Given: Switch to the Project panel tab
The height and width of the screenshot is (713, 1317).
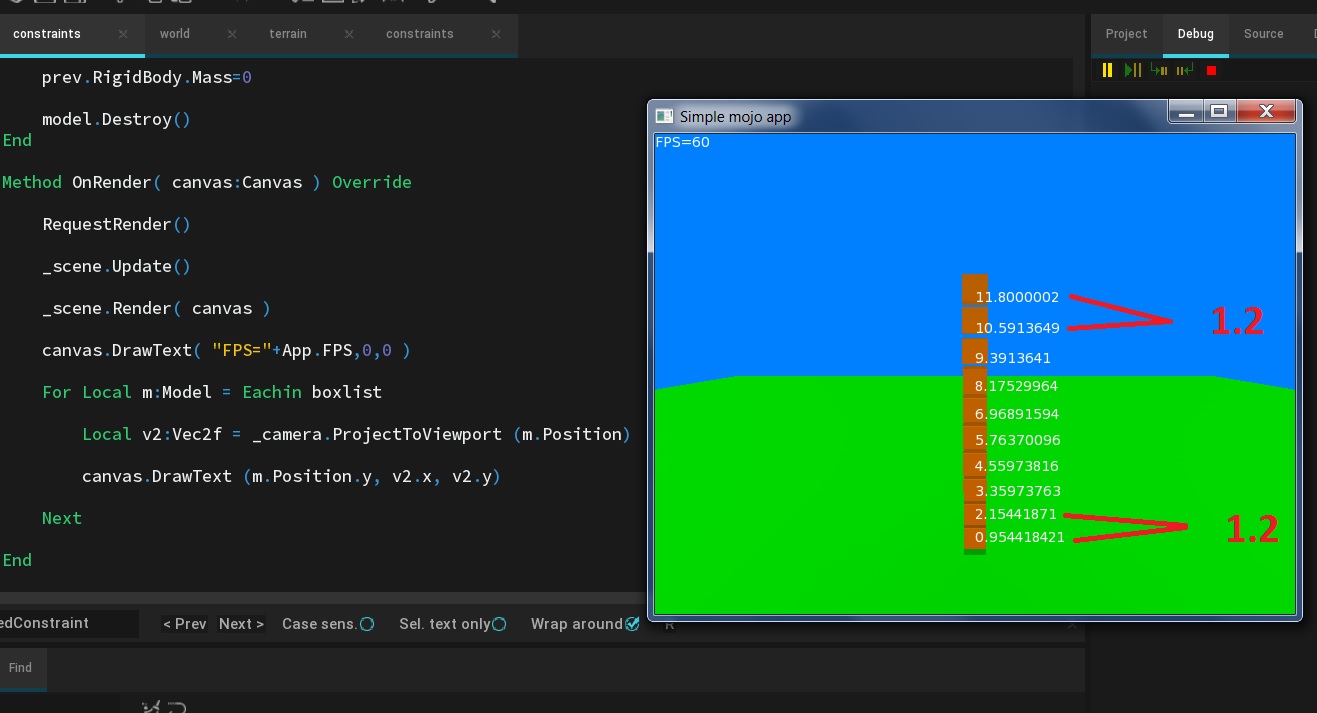Looking at the screenshot, I should pyautogui.click(x=1126, y=34).
